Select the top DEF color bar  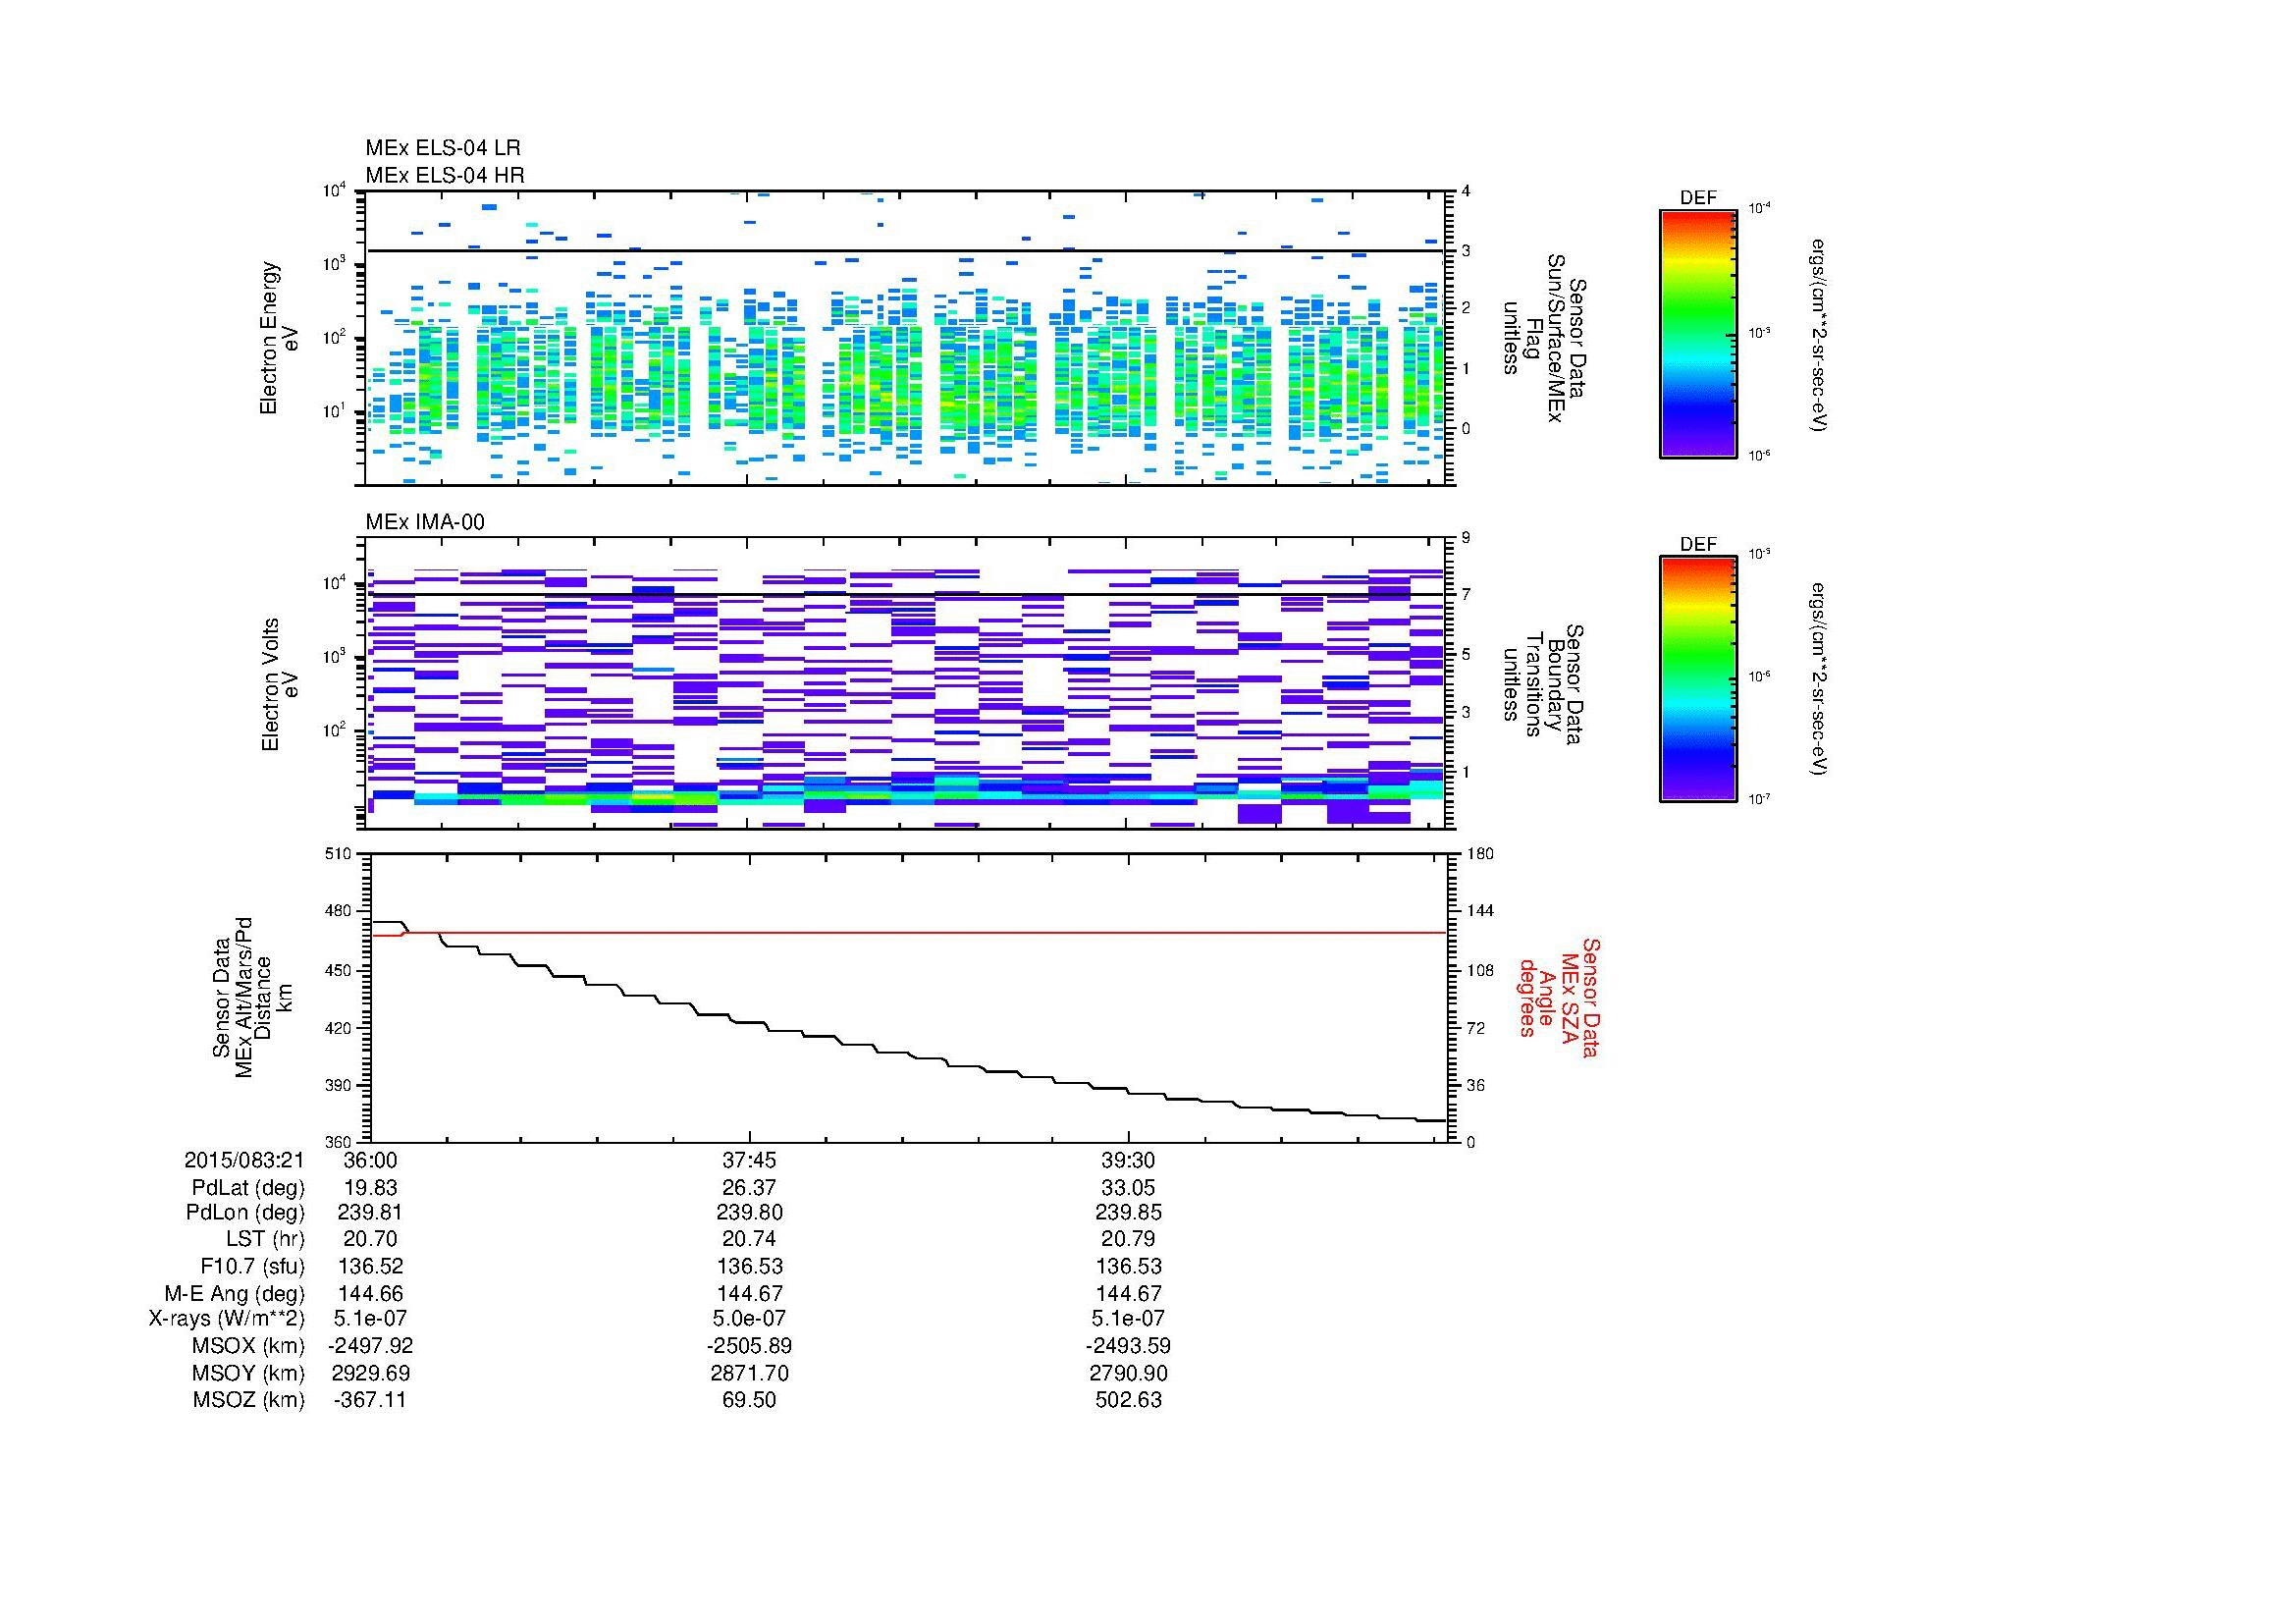pos(1698,333)
